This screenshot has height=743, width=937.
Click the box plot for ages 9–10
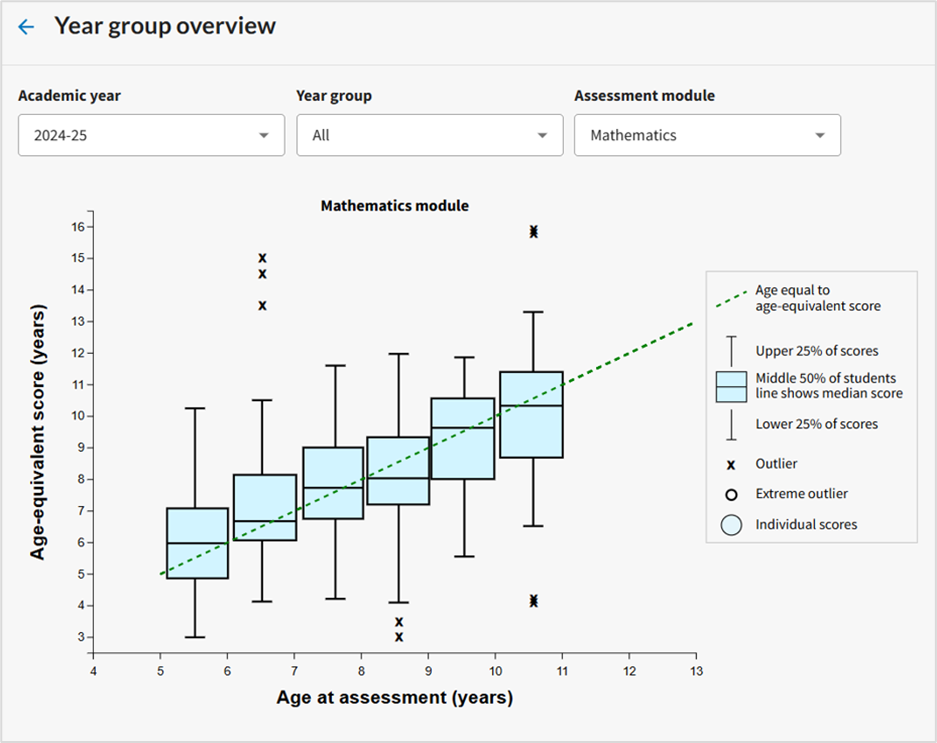pyautogui.click(x=463, y=438)
